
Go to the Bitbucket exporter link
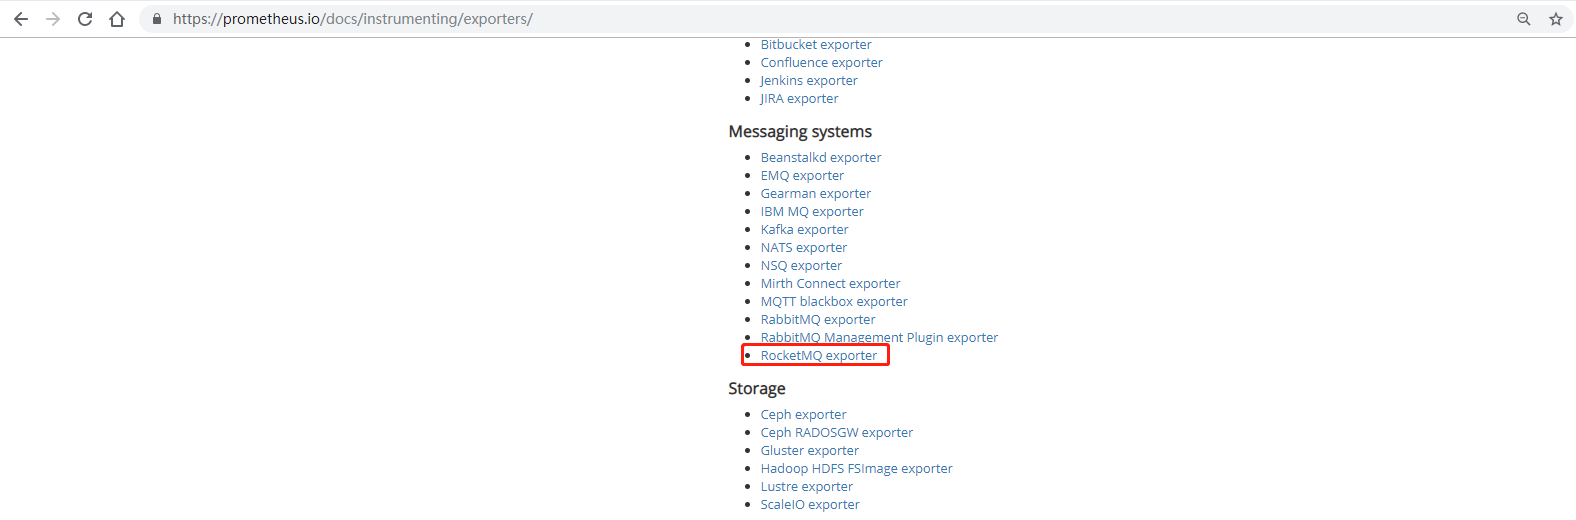(815, 45)
